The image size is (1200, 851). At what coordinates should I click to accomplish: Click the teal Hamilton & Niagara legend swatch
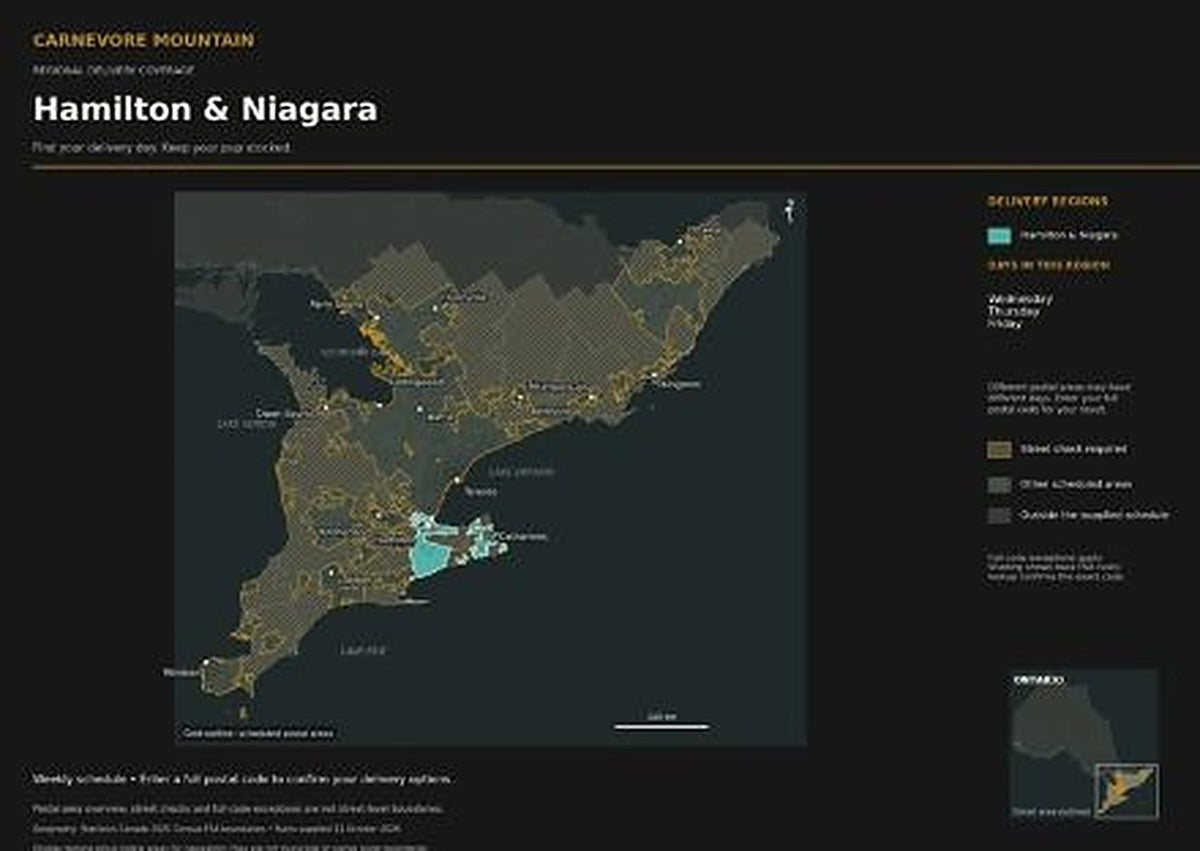point(999,236)
